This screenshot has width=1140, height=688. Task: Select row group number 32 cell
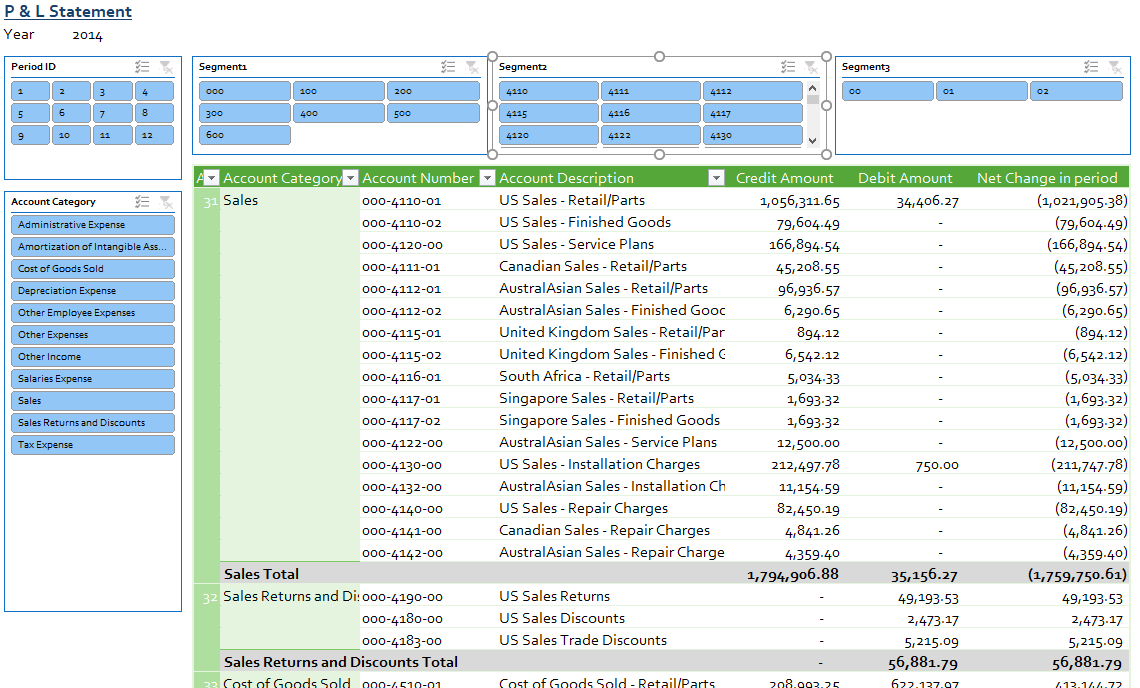click(x=210, y=599)
